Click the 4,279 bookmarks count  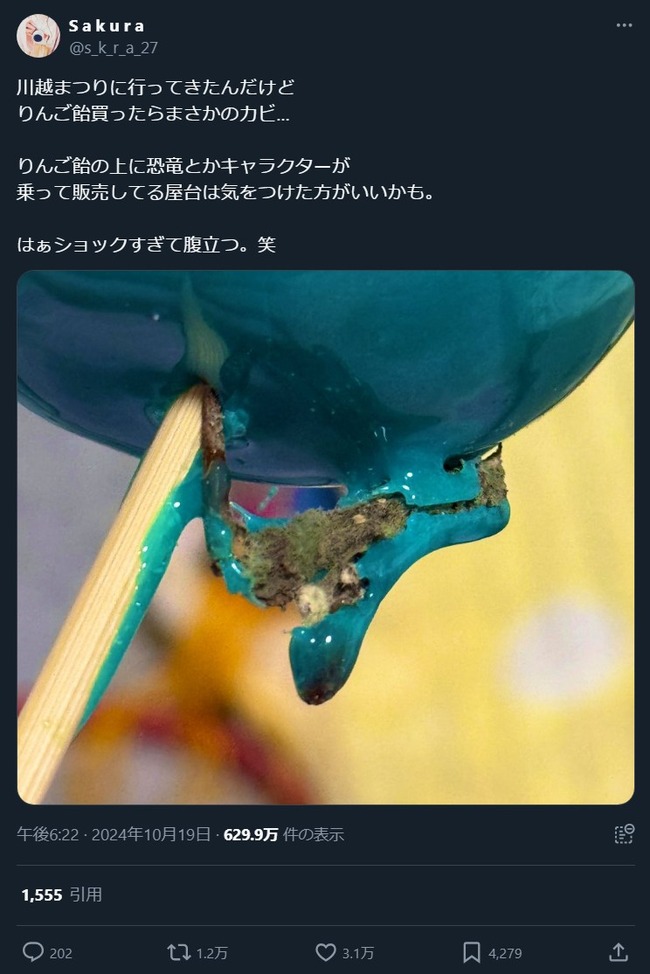click(505, 953)
